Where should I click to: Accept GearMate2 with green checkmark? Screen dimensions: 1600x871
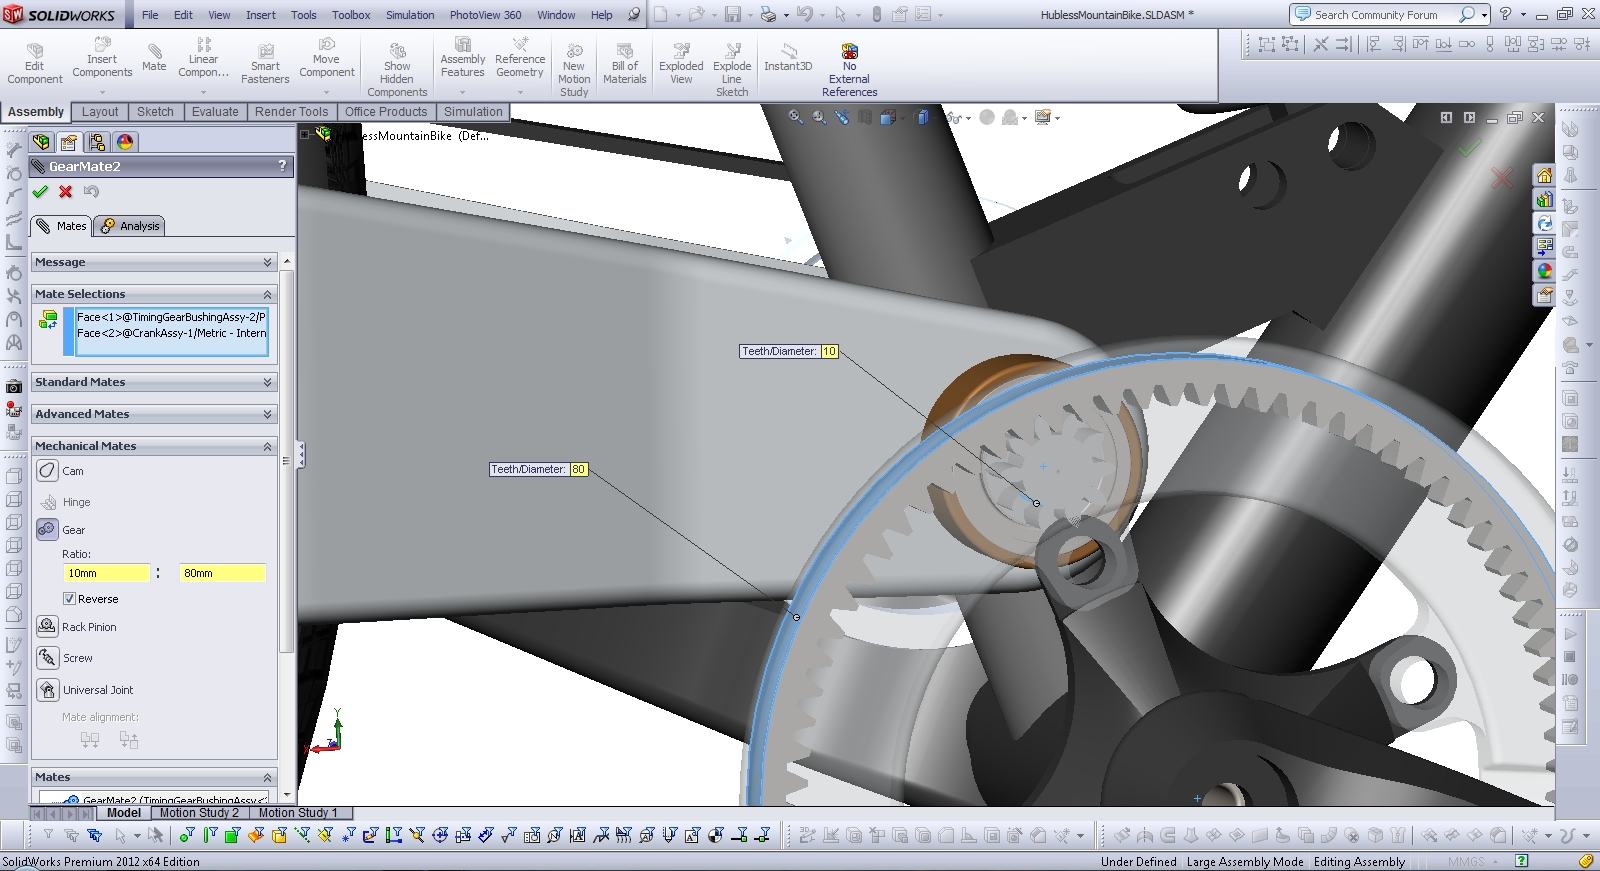click(40, 192)
